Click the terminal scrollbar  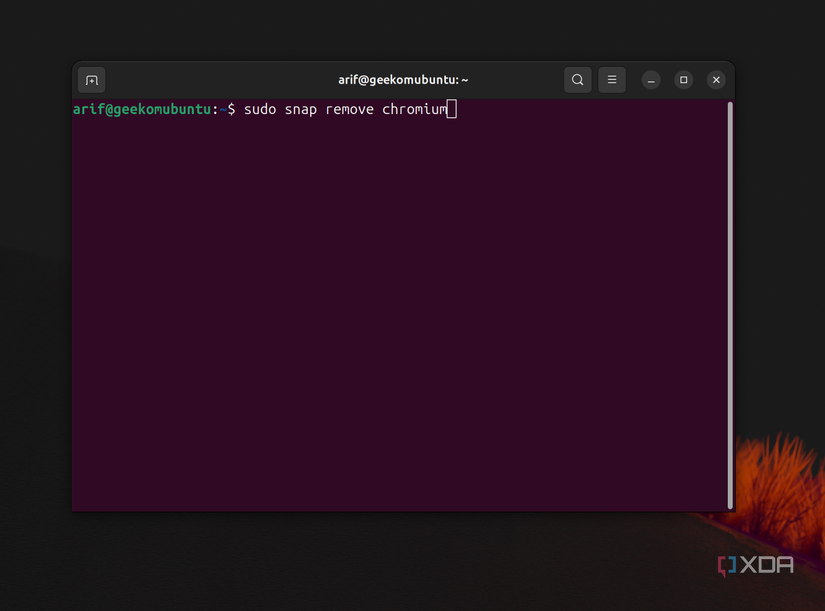(729, 300)
